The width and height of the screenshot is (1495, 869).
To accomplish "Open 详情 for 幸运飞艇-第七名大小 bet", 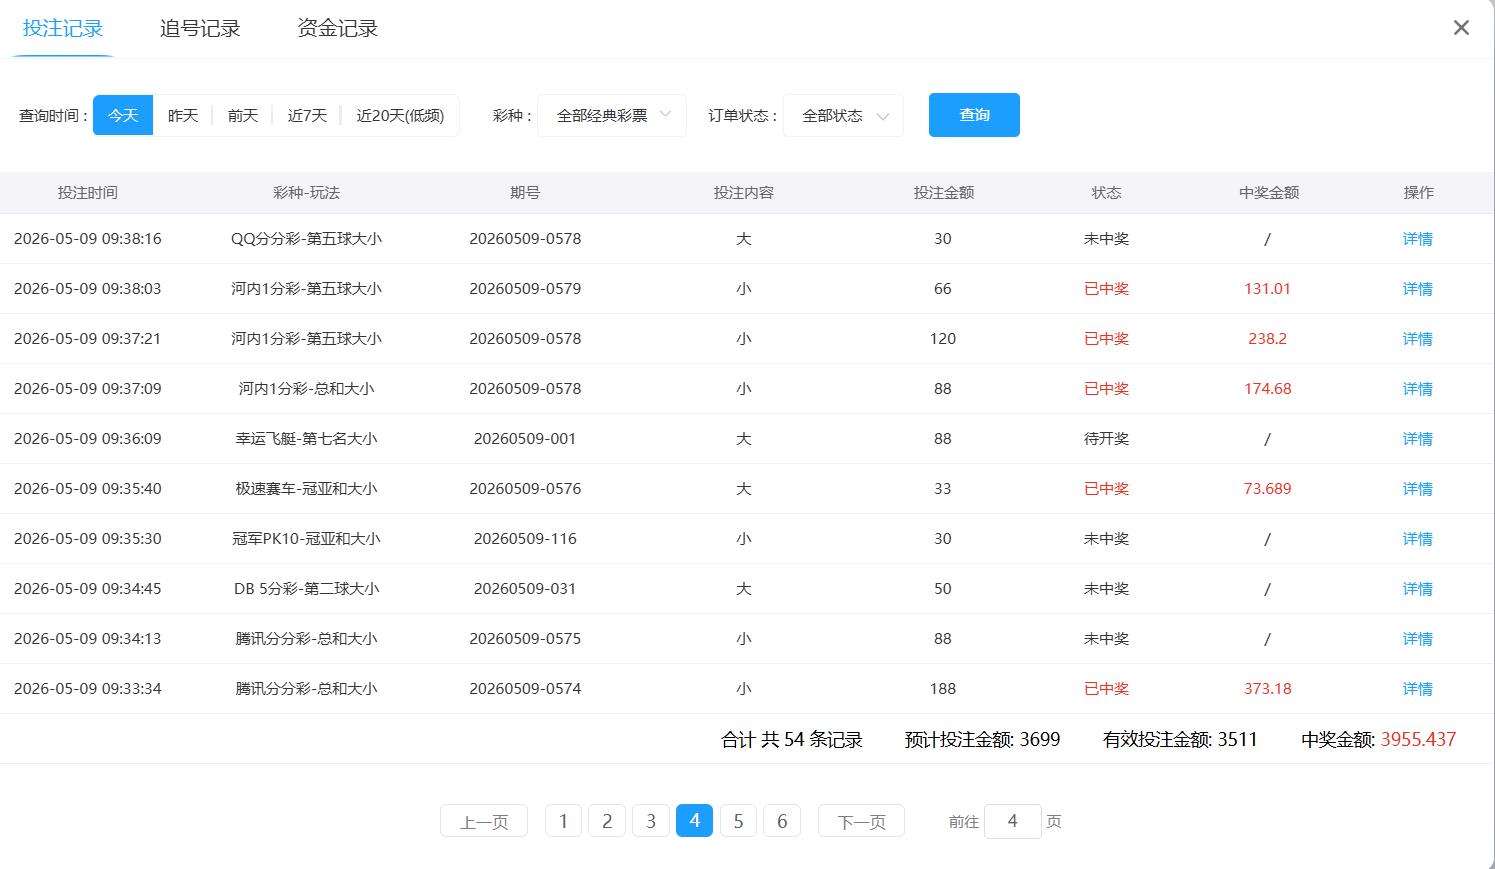I will pyautogui.click(x=1417, y=439).
